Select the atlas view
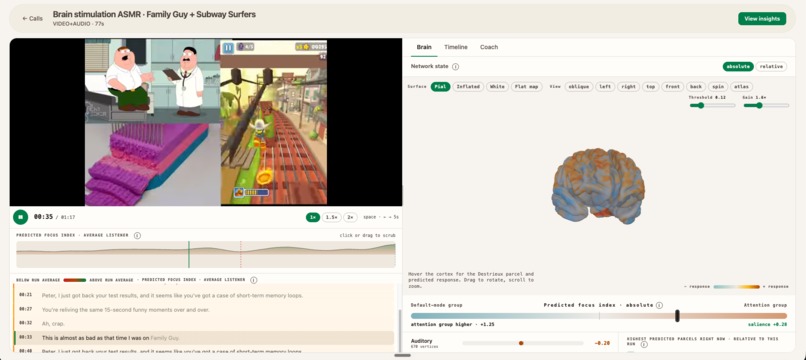Screen dimensions: 806x360 pyautogui.click(x=742, y=86)
